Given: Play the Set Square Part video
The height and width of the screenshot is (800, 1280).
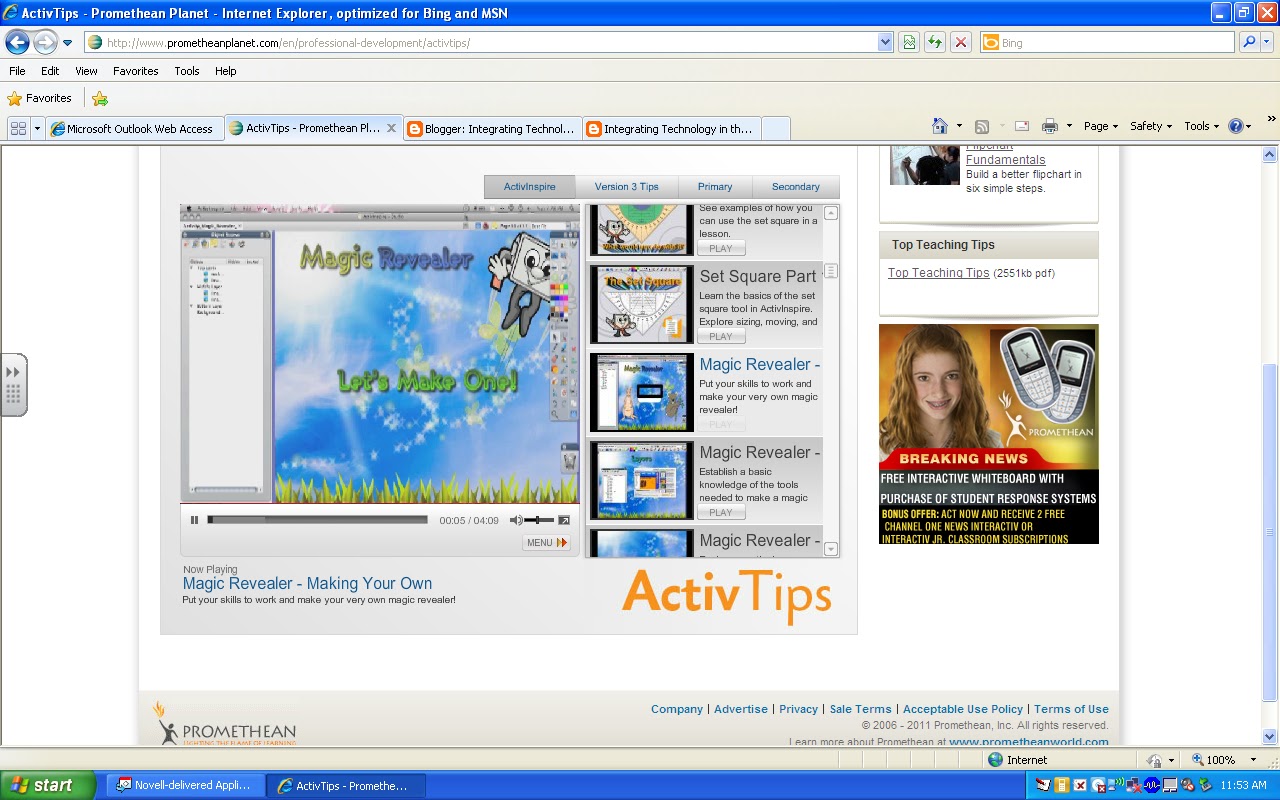Looking at the screenshot, I should [721, 337].
